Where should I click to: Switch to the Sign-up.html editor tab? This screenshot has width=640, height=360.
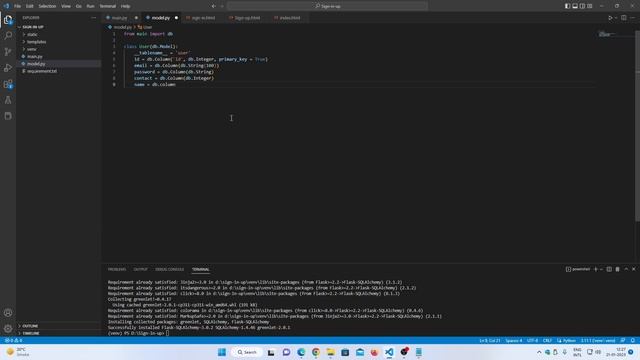[x=247, y=18]
